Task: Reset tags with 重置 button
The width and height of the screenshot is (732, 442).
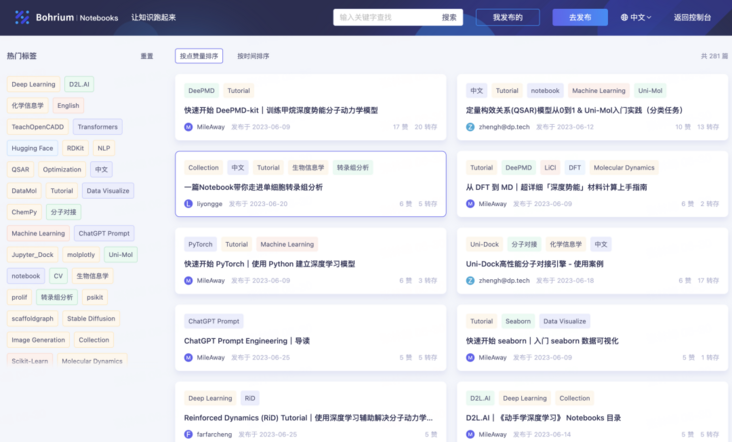Action: (147, 56)
